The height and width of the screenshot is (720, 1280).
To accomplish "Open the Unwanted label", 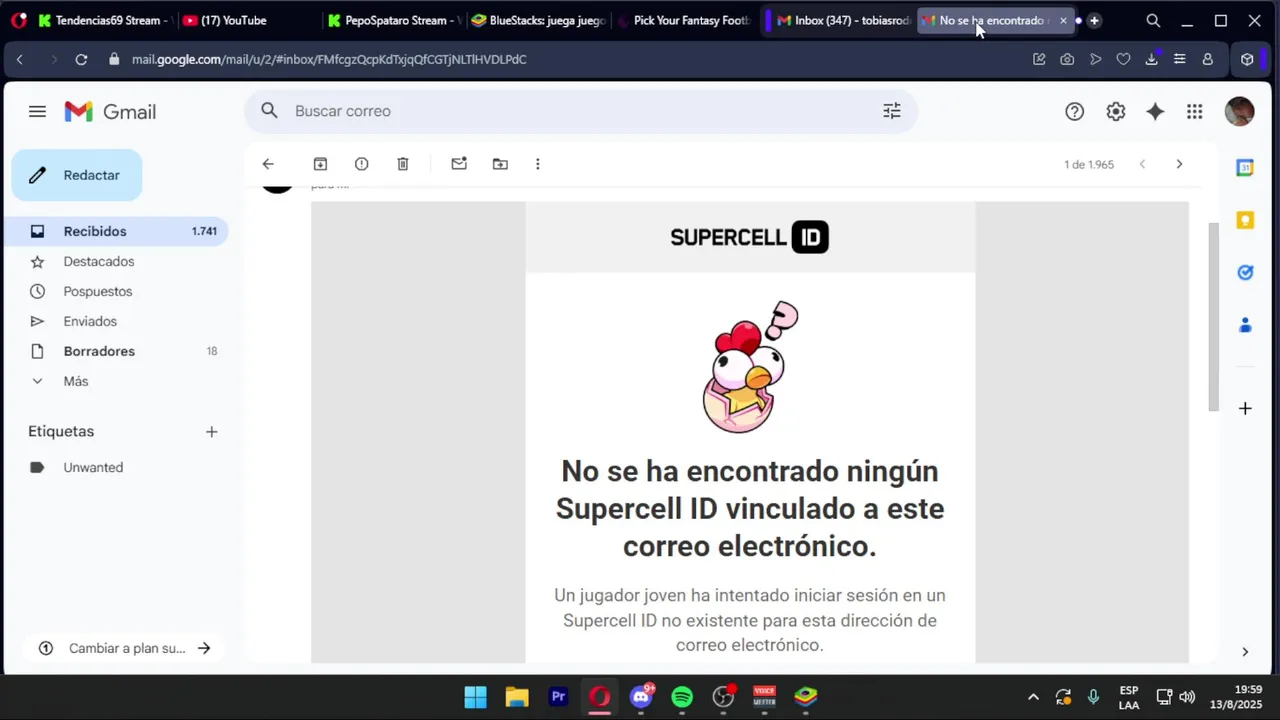I will tap(93, 467).
